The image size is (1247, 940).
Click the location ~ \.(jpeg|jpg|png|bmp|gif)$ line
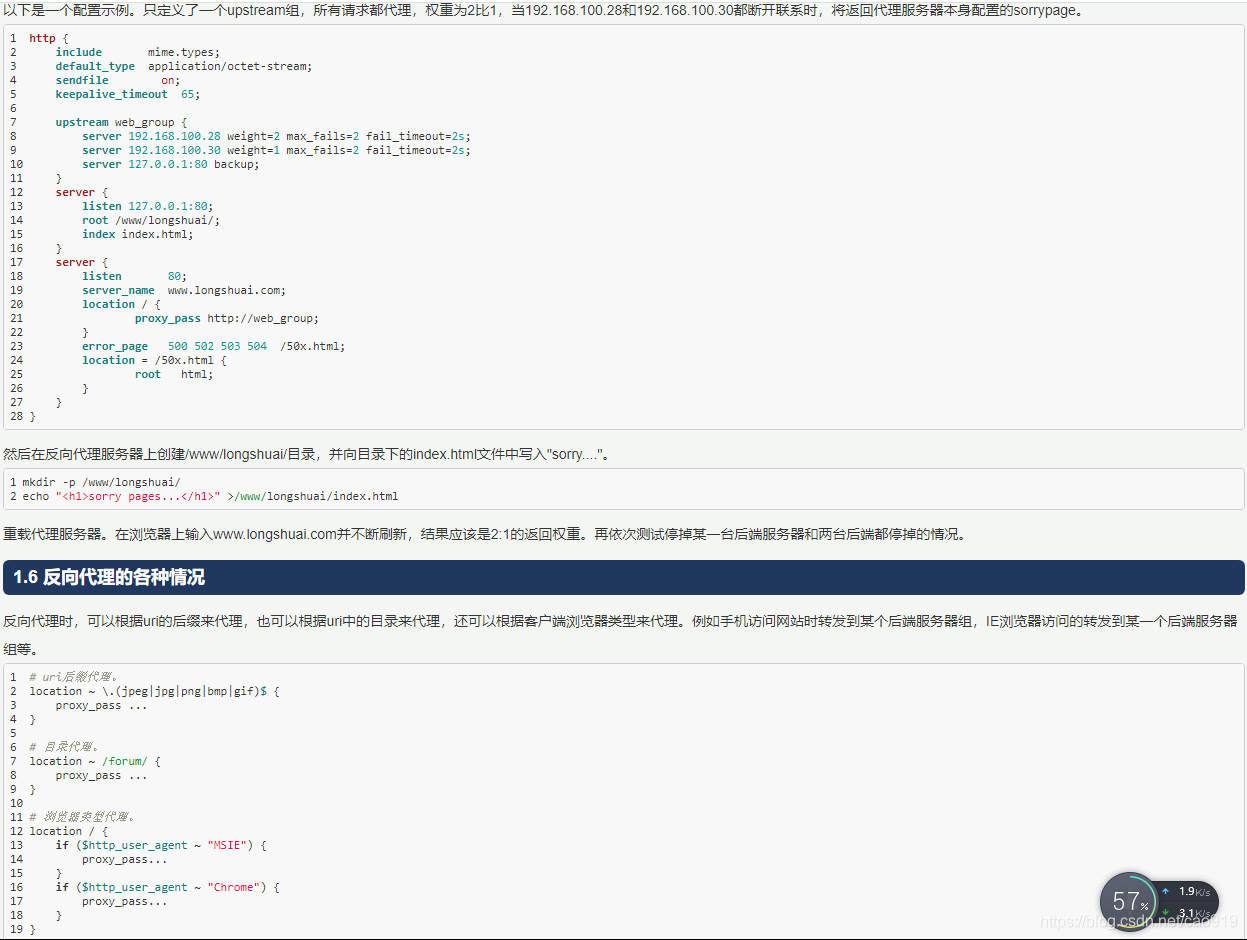(x=154, y=691)
